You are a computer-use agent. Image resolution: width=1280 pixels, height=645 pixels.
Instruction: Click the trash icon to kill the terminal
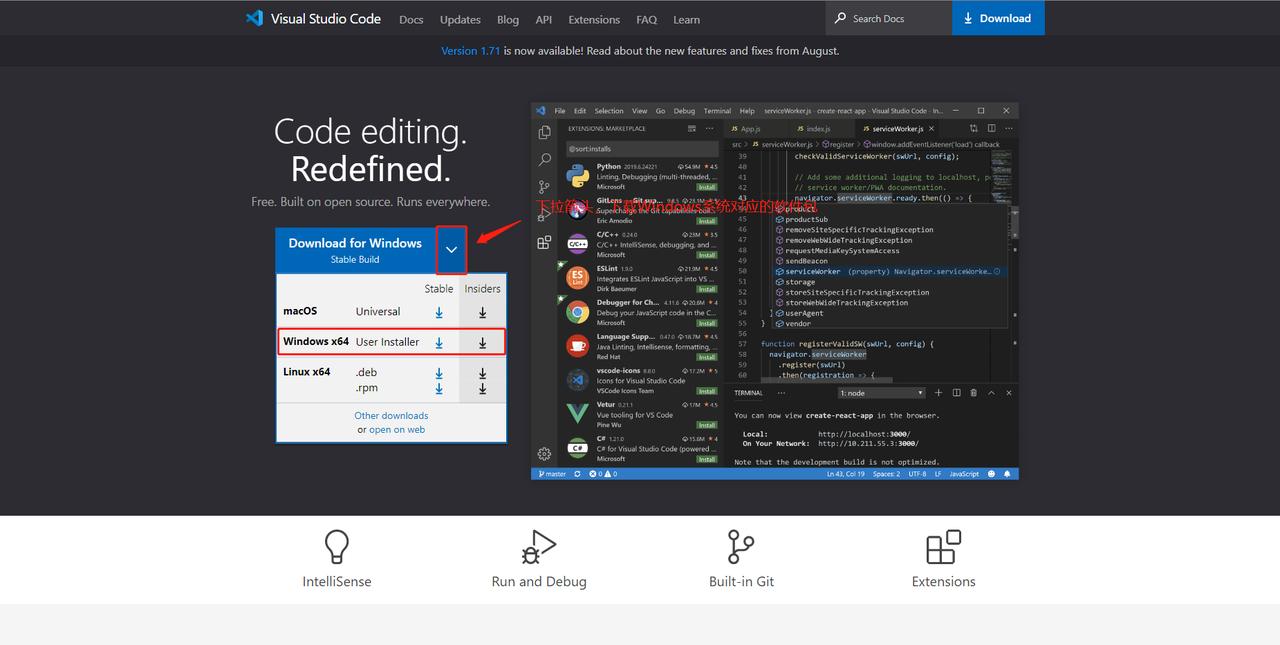971,392
